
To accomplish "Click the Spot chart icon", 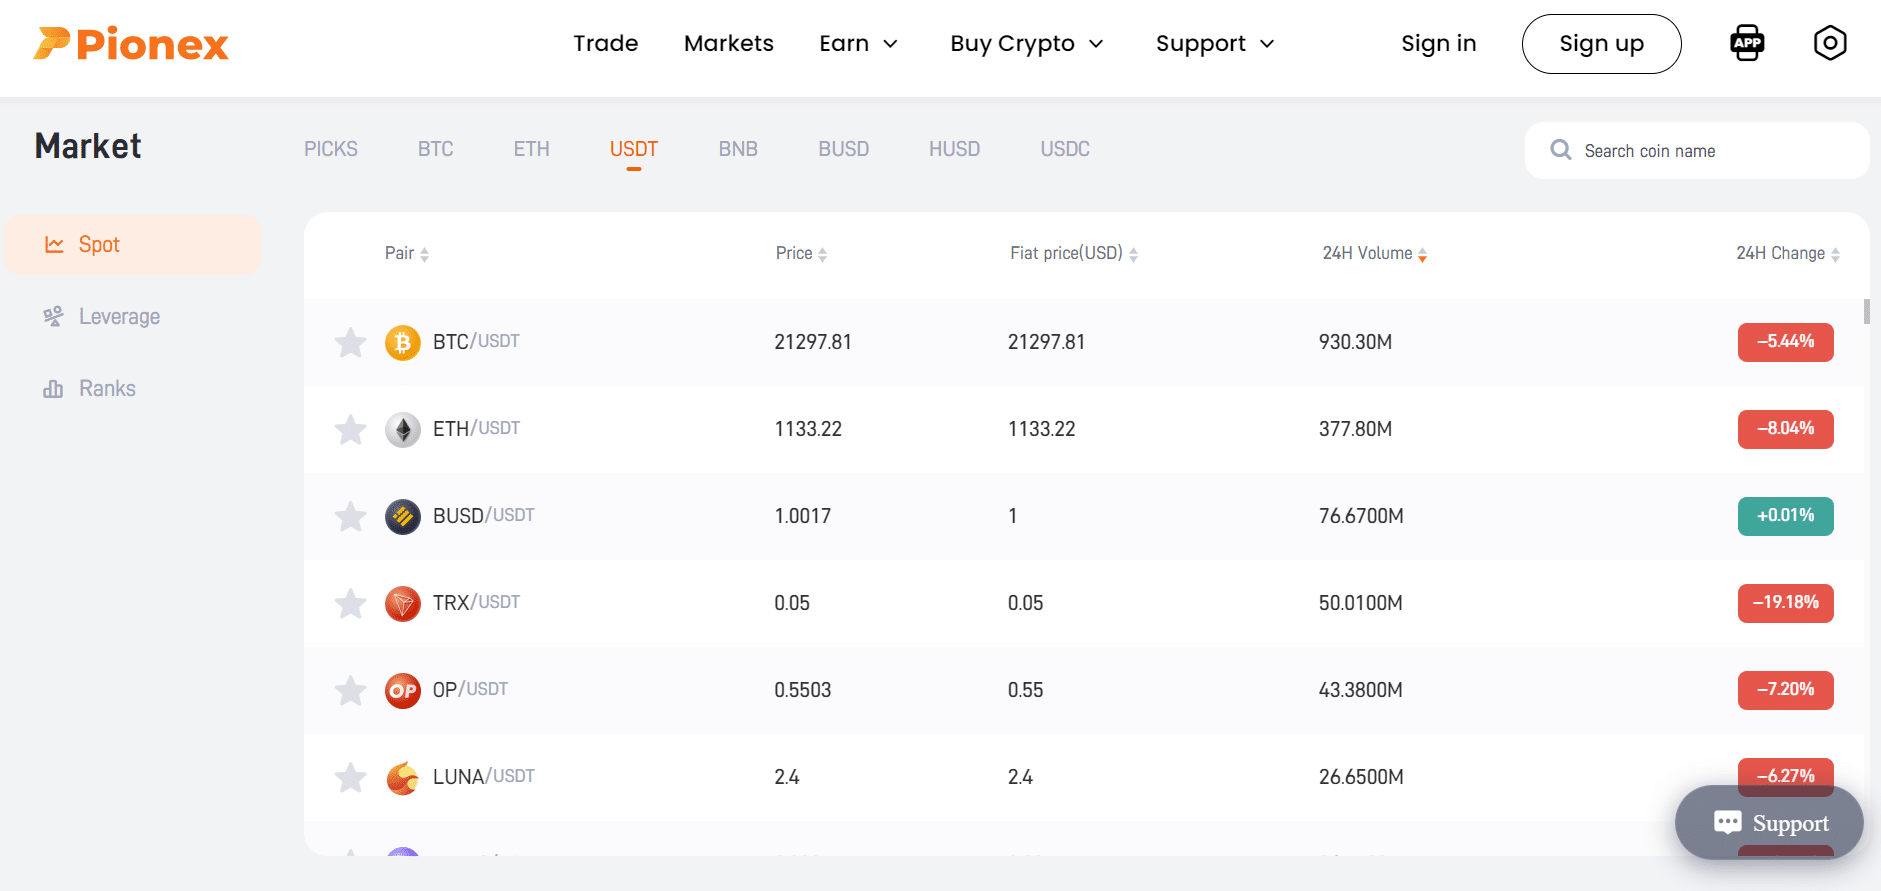I will pyautogui.click(x=54, y=245).
